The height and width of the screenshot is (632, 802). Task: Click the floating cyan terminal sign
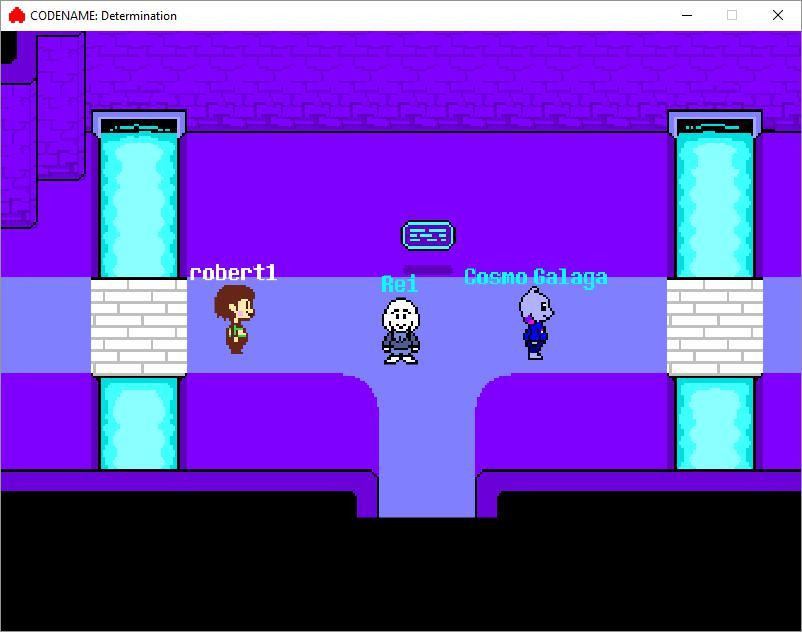[x=428, y=235]
